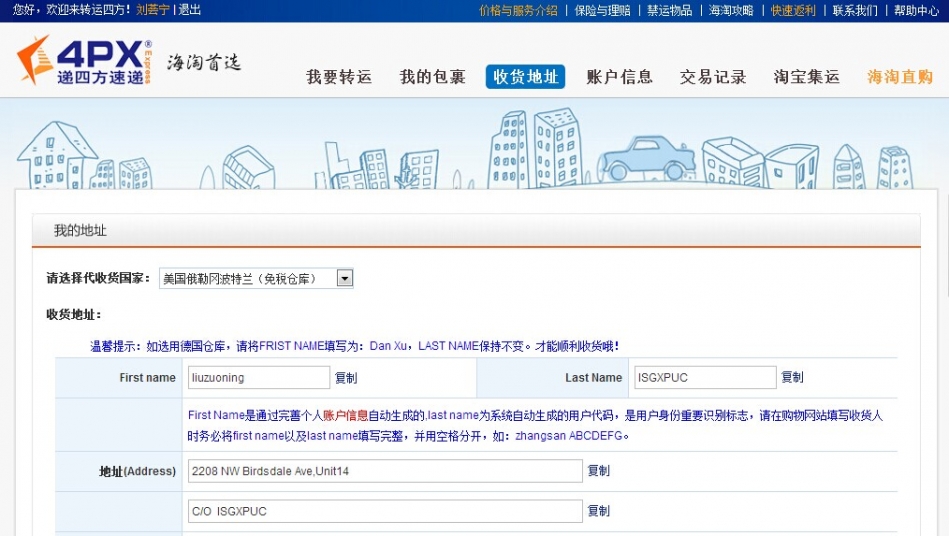
Task: Focus the C/O ISGXPUC address field
Action: pos(385,511)
